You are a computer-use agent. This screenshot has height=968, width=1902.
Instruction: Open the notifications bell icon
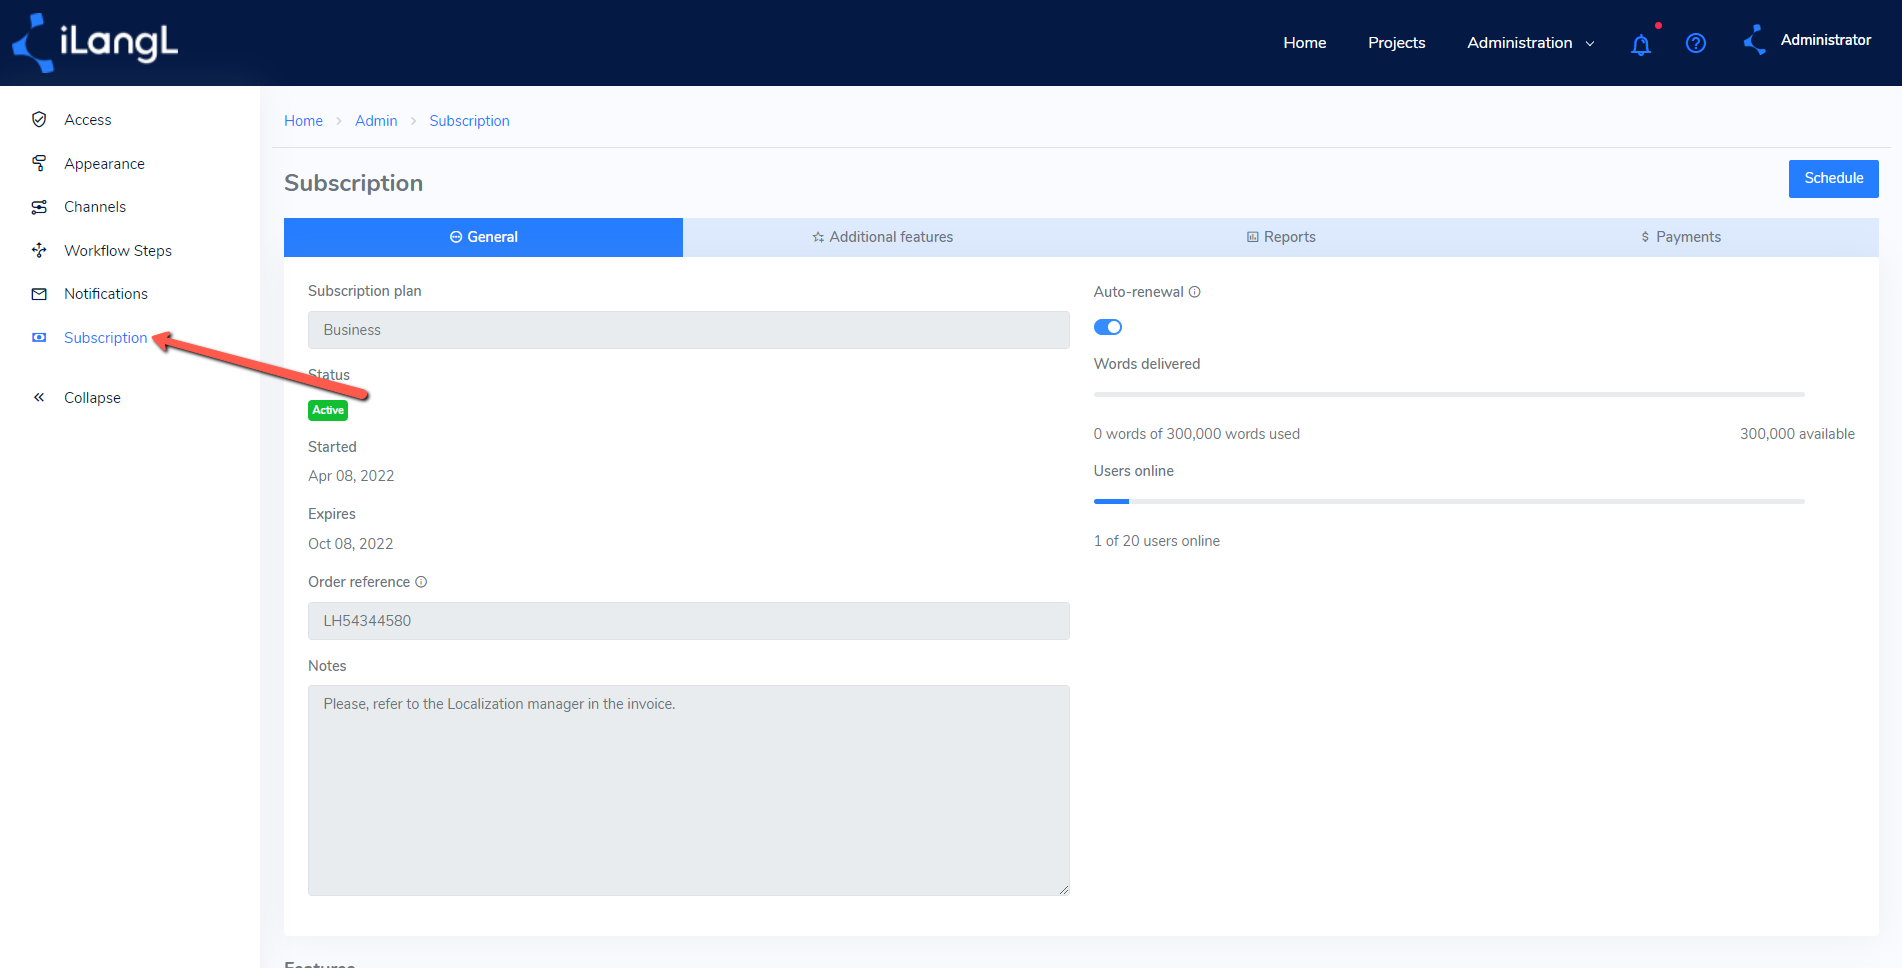1640,44
